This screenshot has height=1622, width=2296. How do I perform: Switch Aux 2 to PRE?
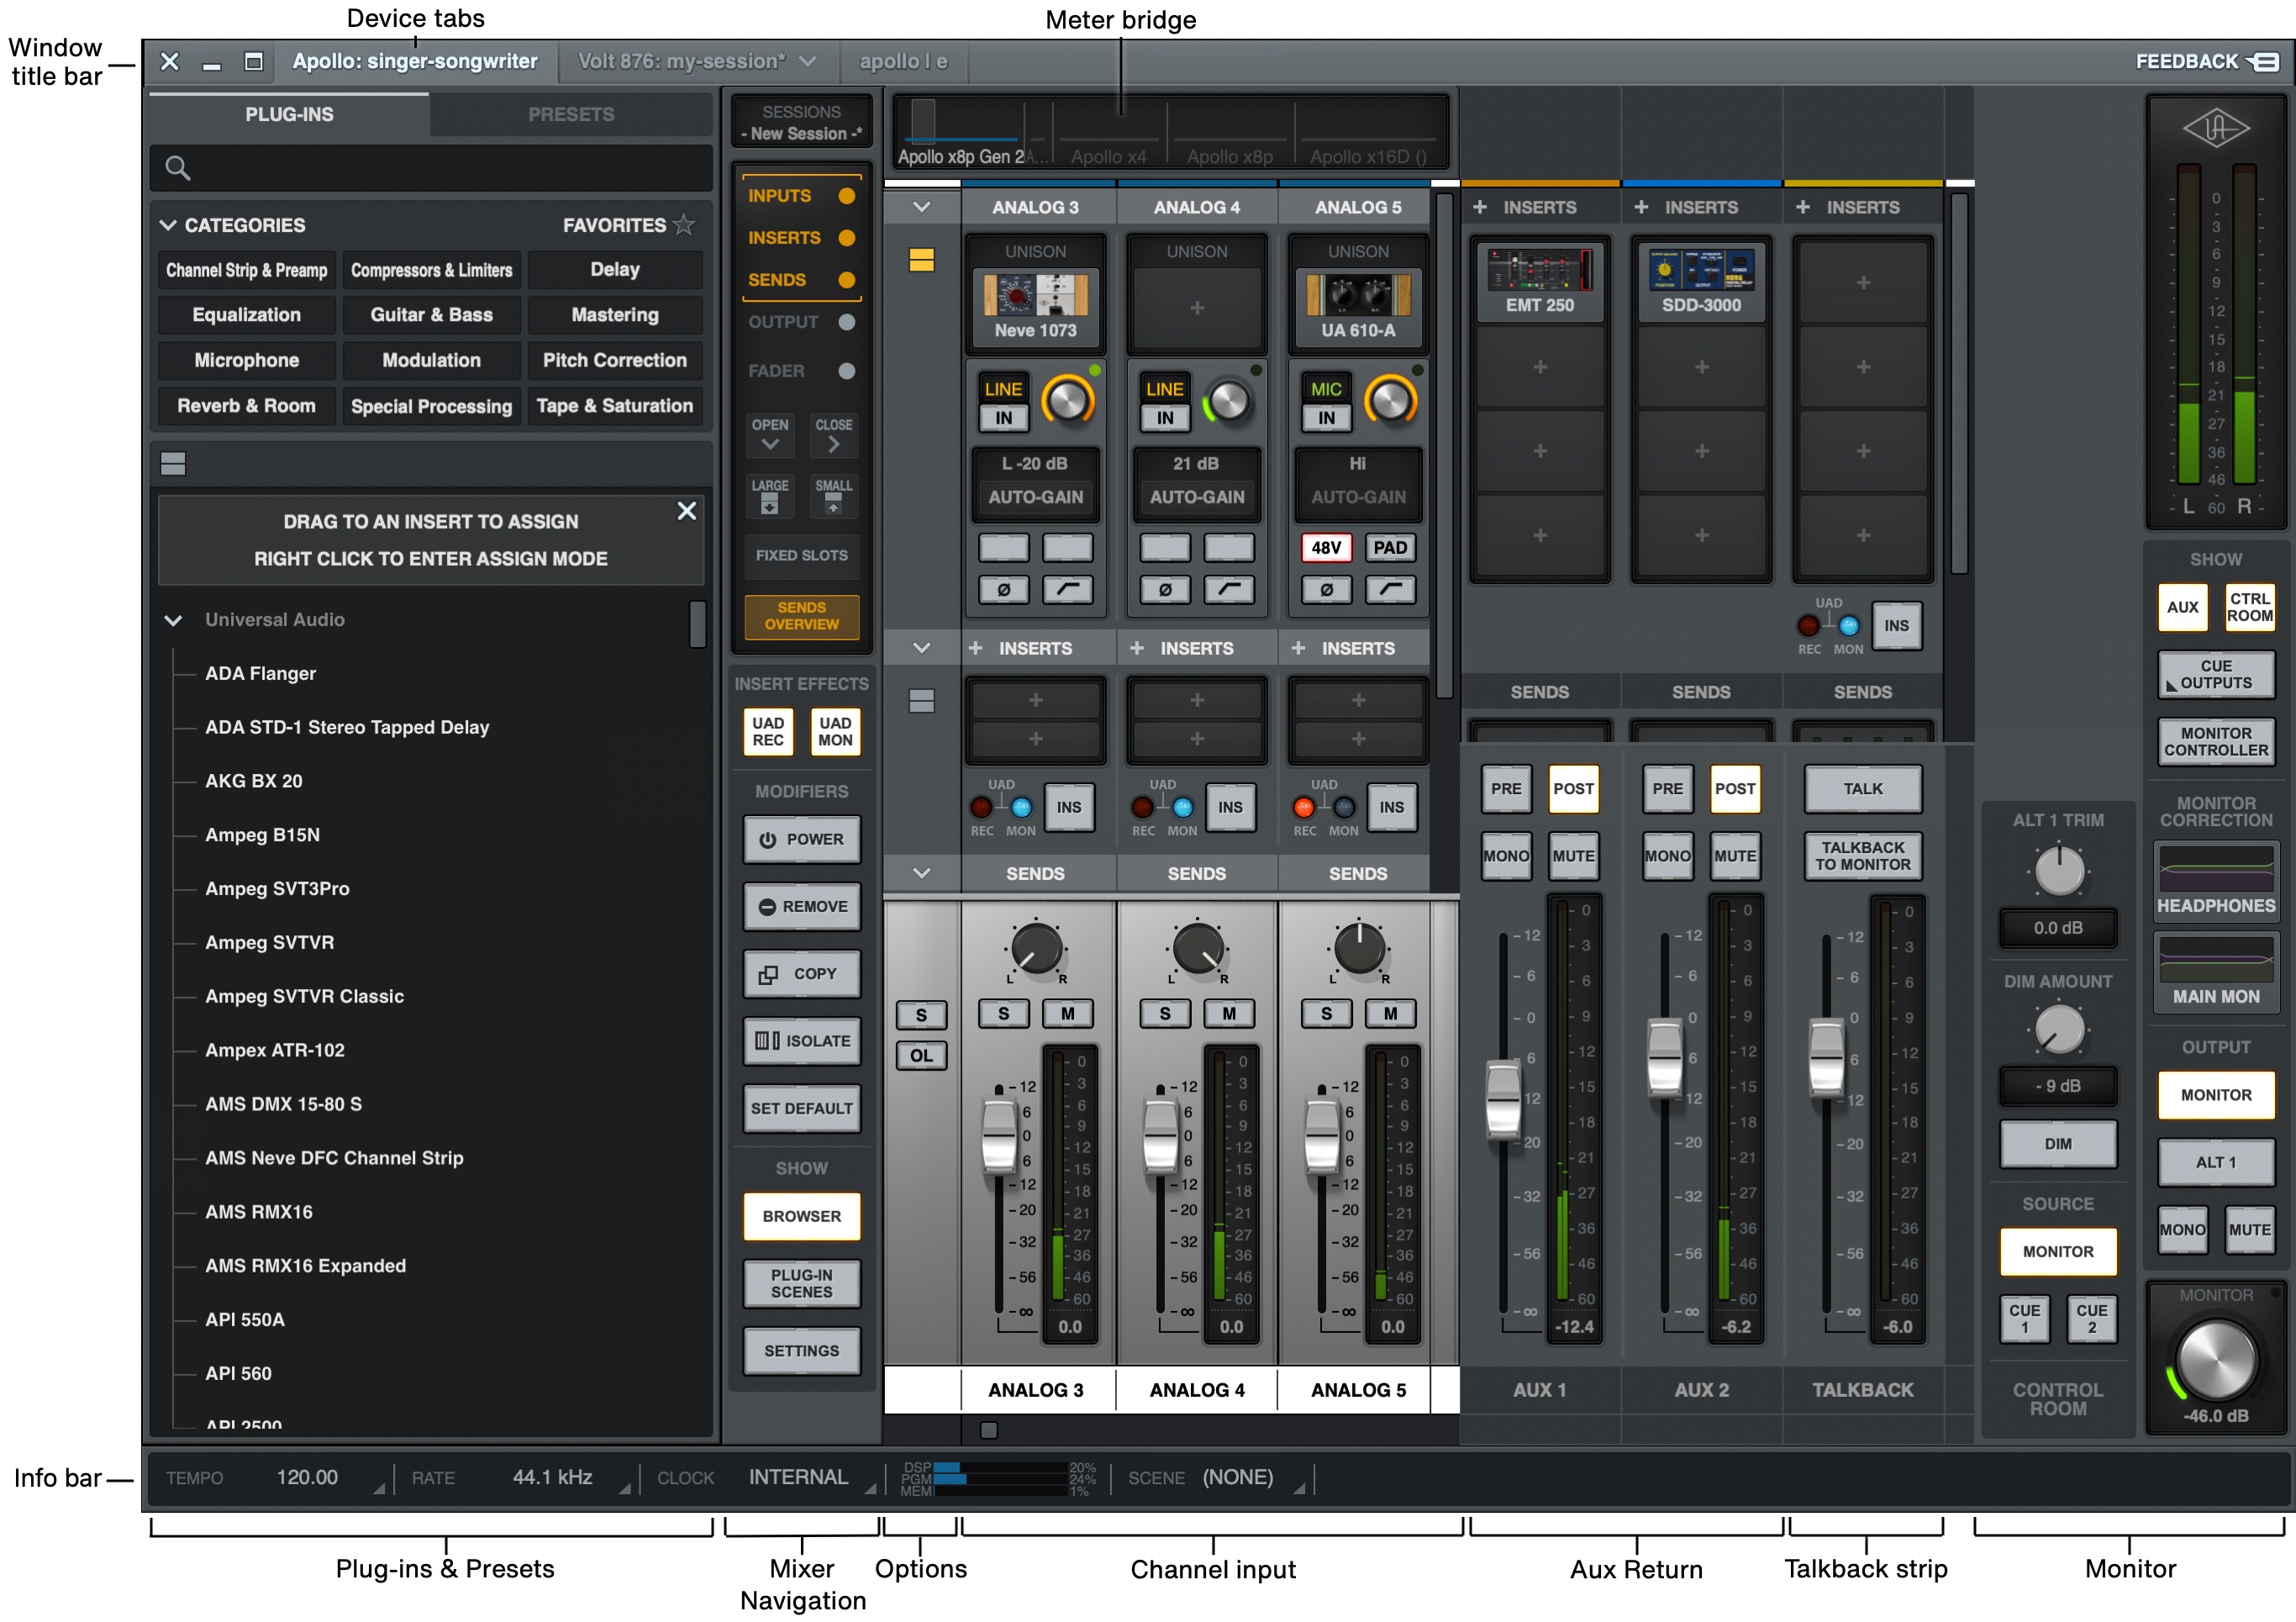(1667, 788)
